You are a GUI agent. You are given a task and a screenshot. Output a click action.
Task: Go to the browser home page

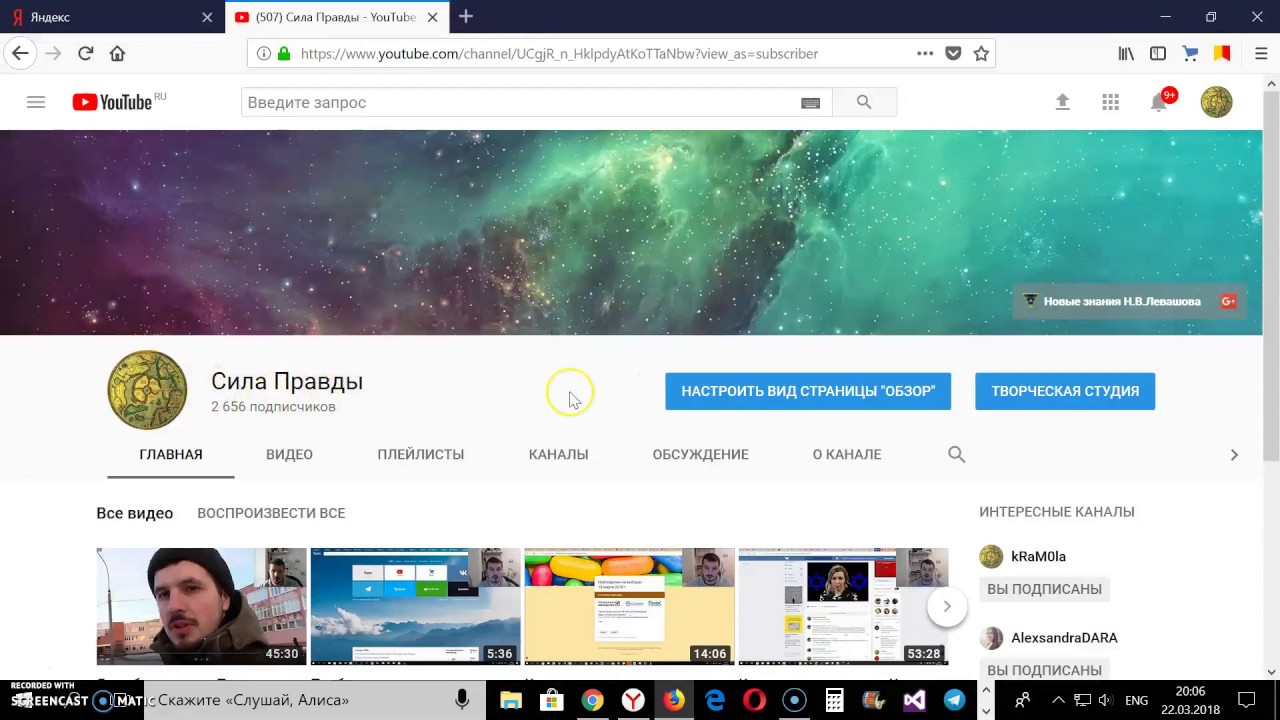(x=117, y=53)
